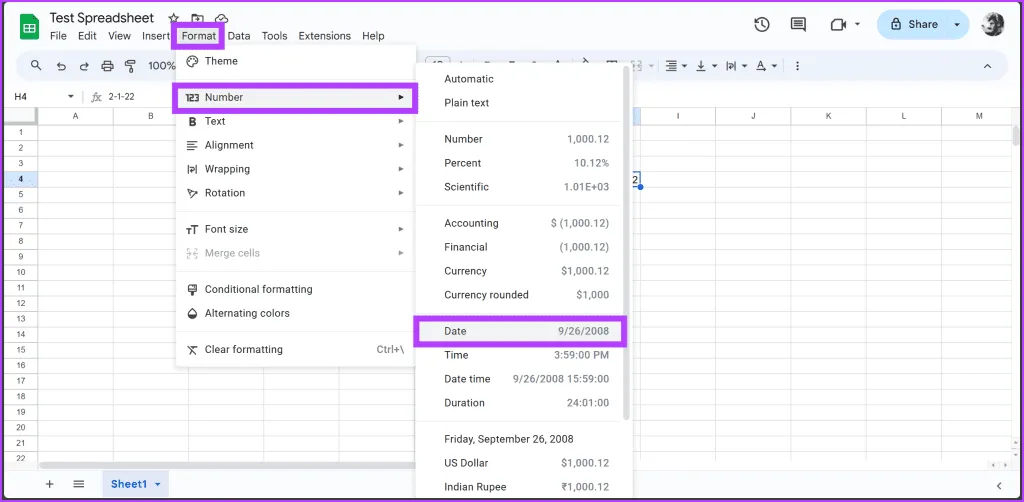Select Conditional formatting in Format menu
The image size is (1024, 502).
(x=258, y=289)
